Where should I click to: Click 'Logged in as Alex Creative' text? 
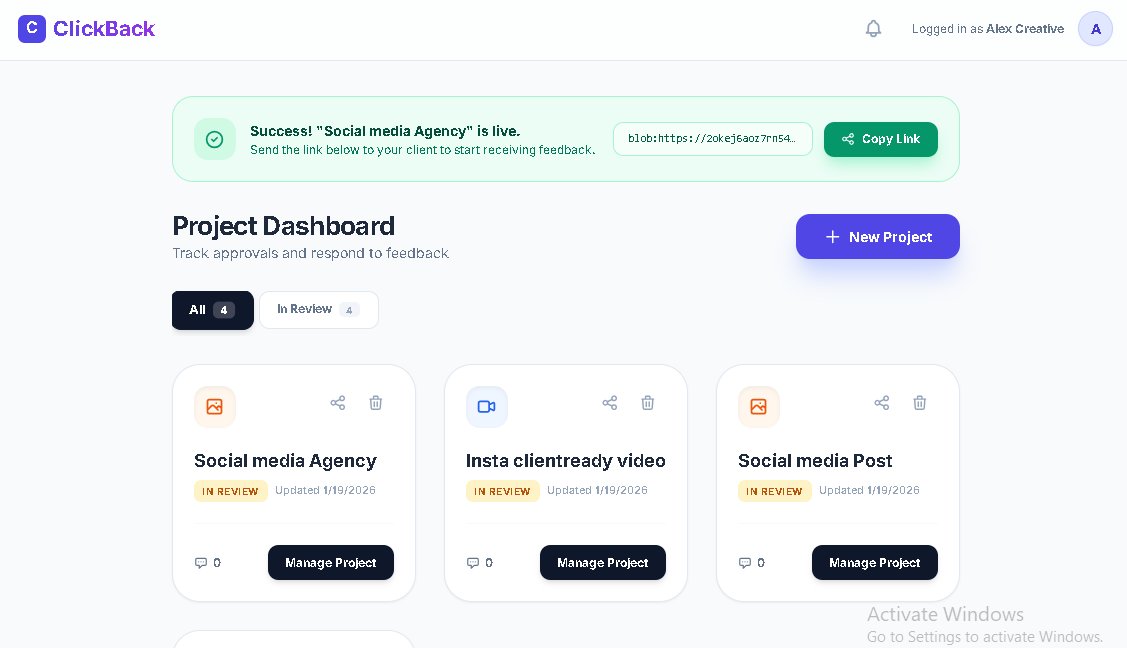[x=988, y=29]
